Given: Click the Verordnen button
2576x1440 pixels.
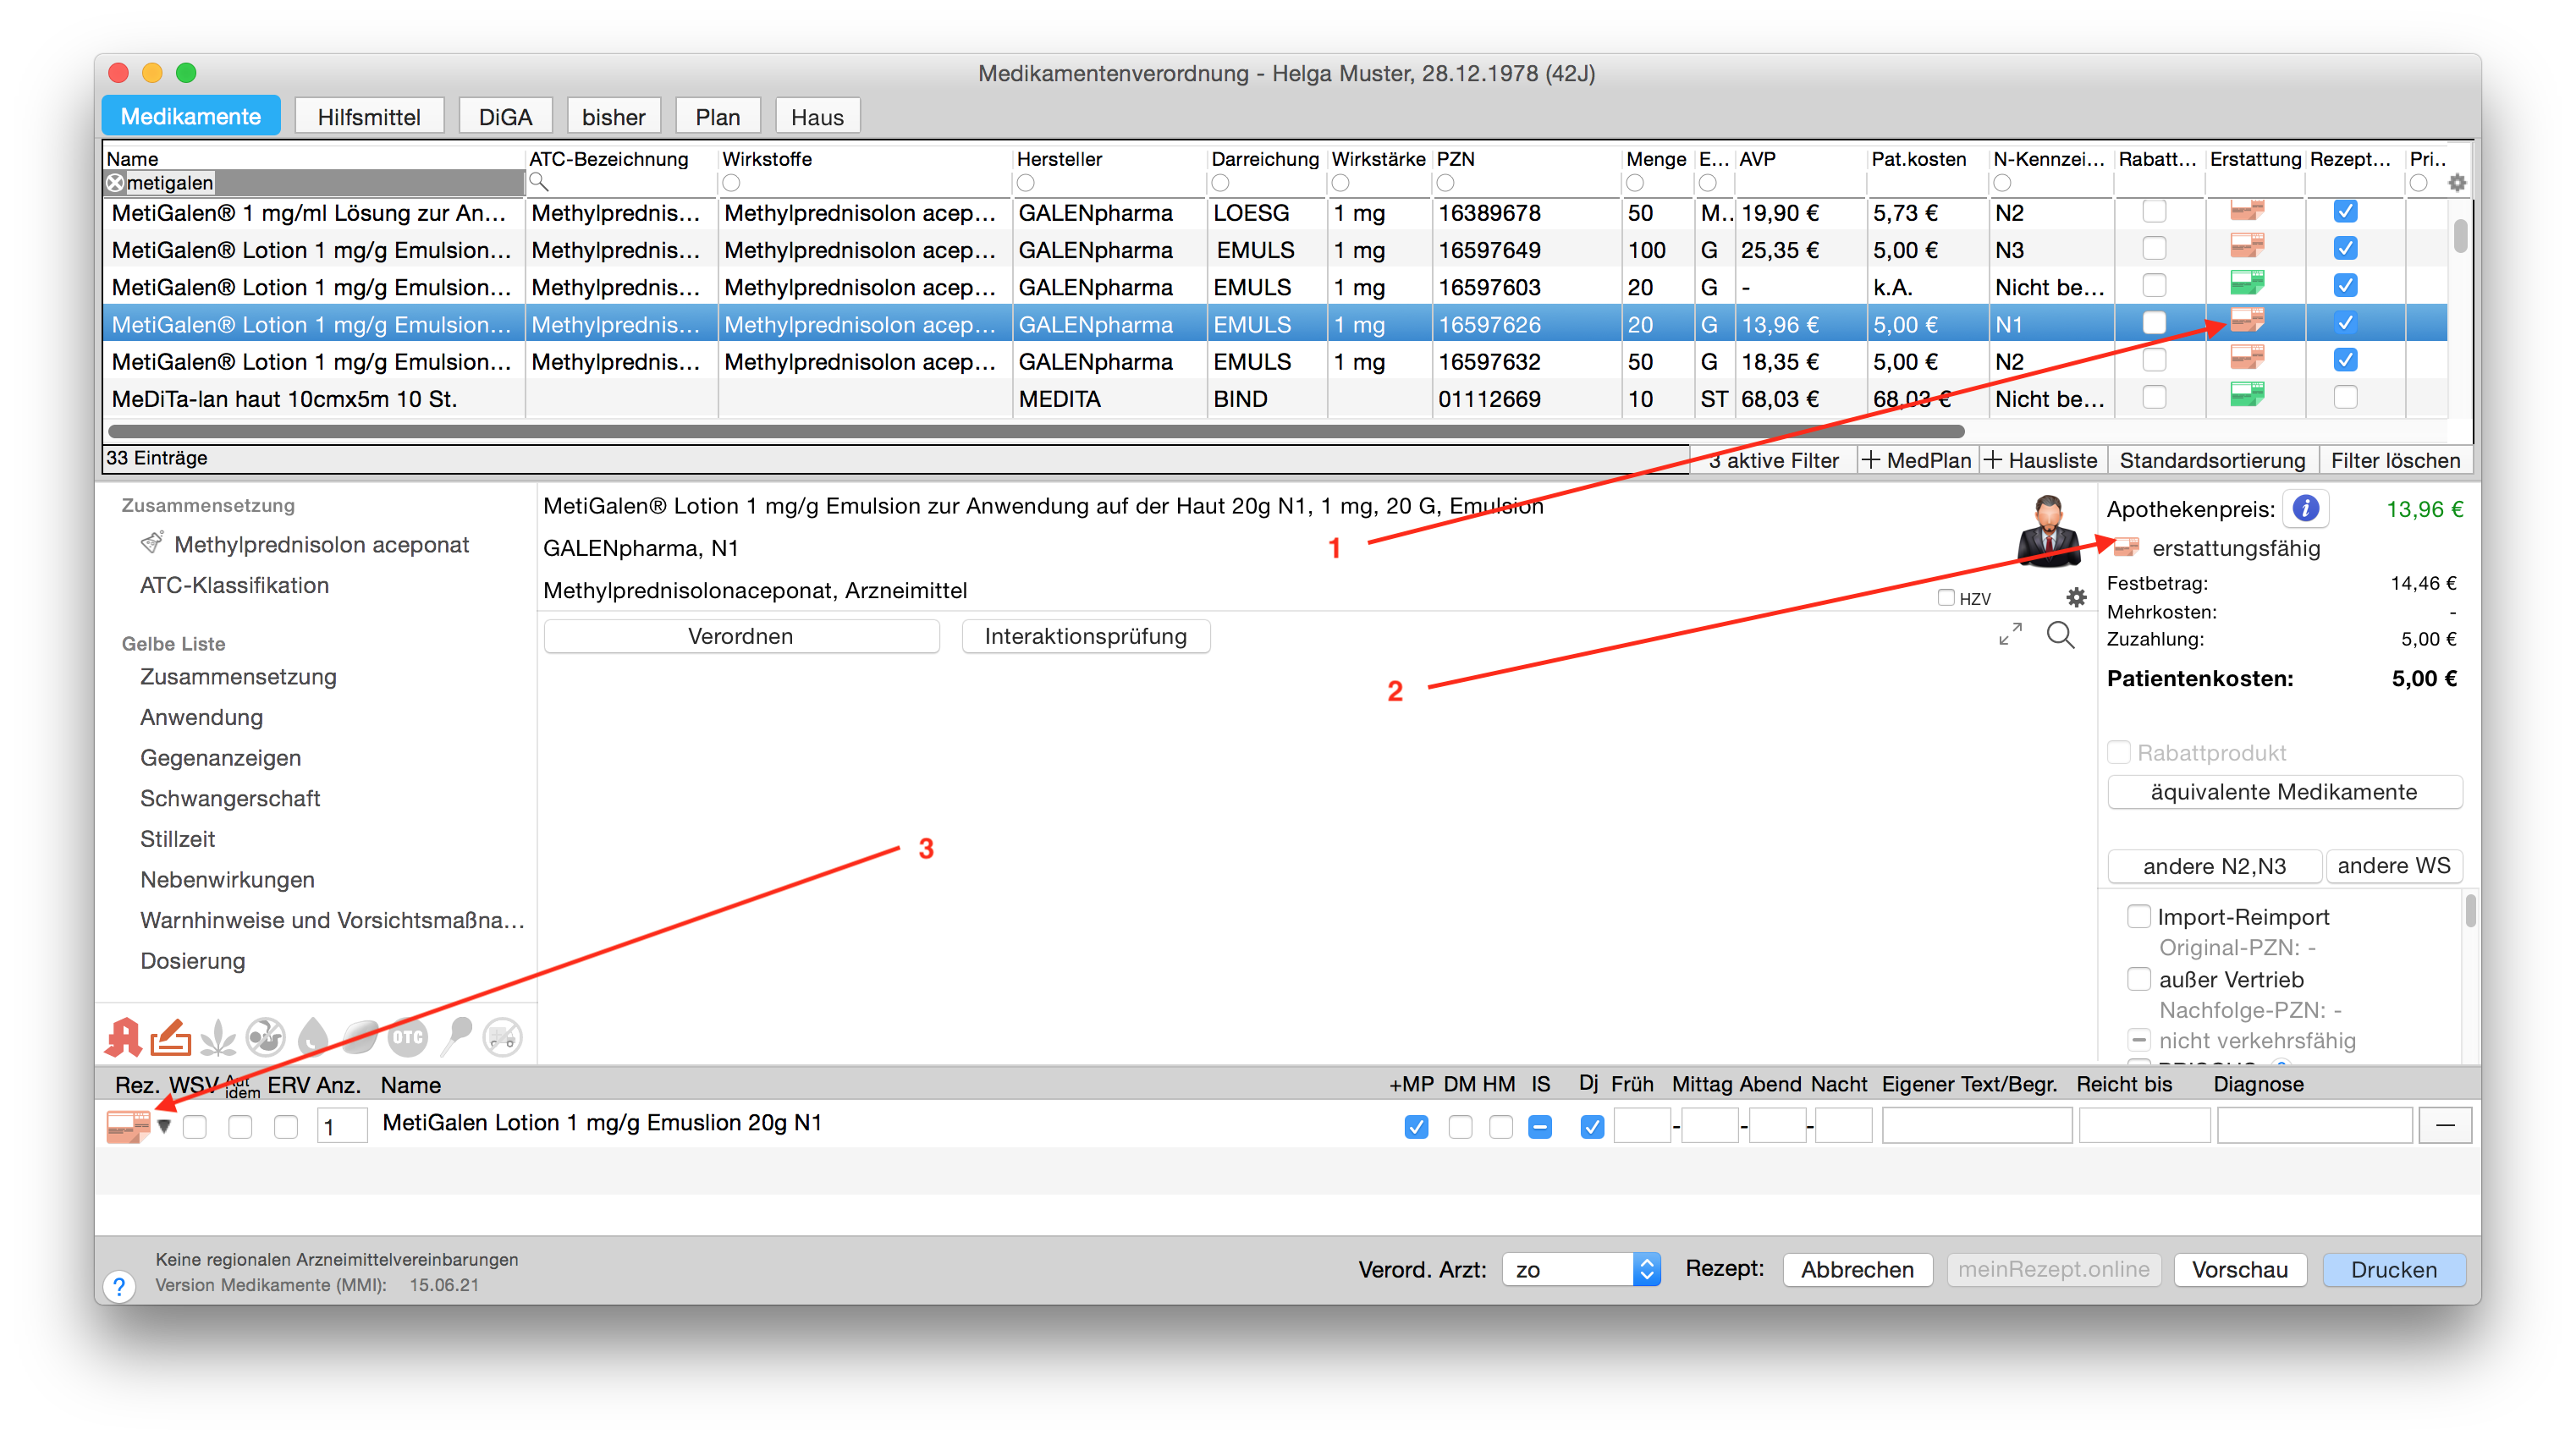Looking at the screenshot, I should pos(741,636).
